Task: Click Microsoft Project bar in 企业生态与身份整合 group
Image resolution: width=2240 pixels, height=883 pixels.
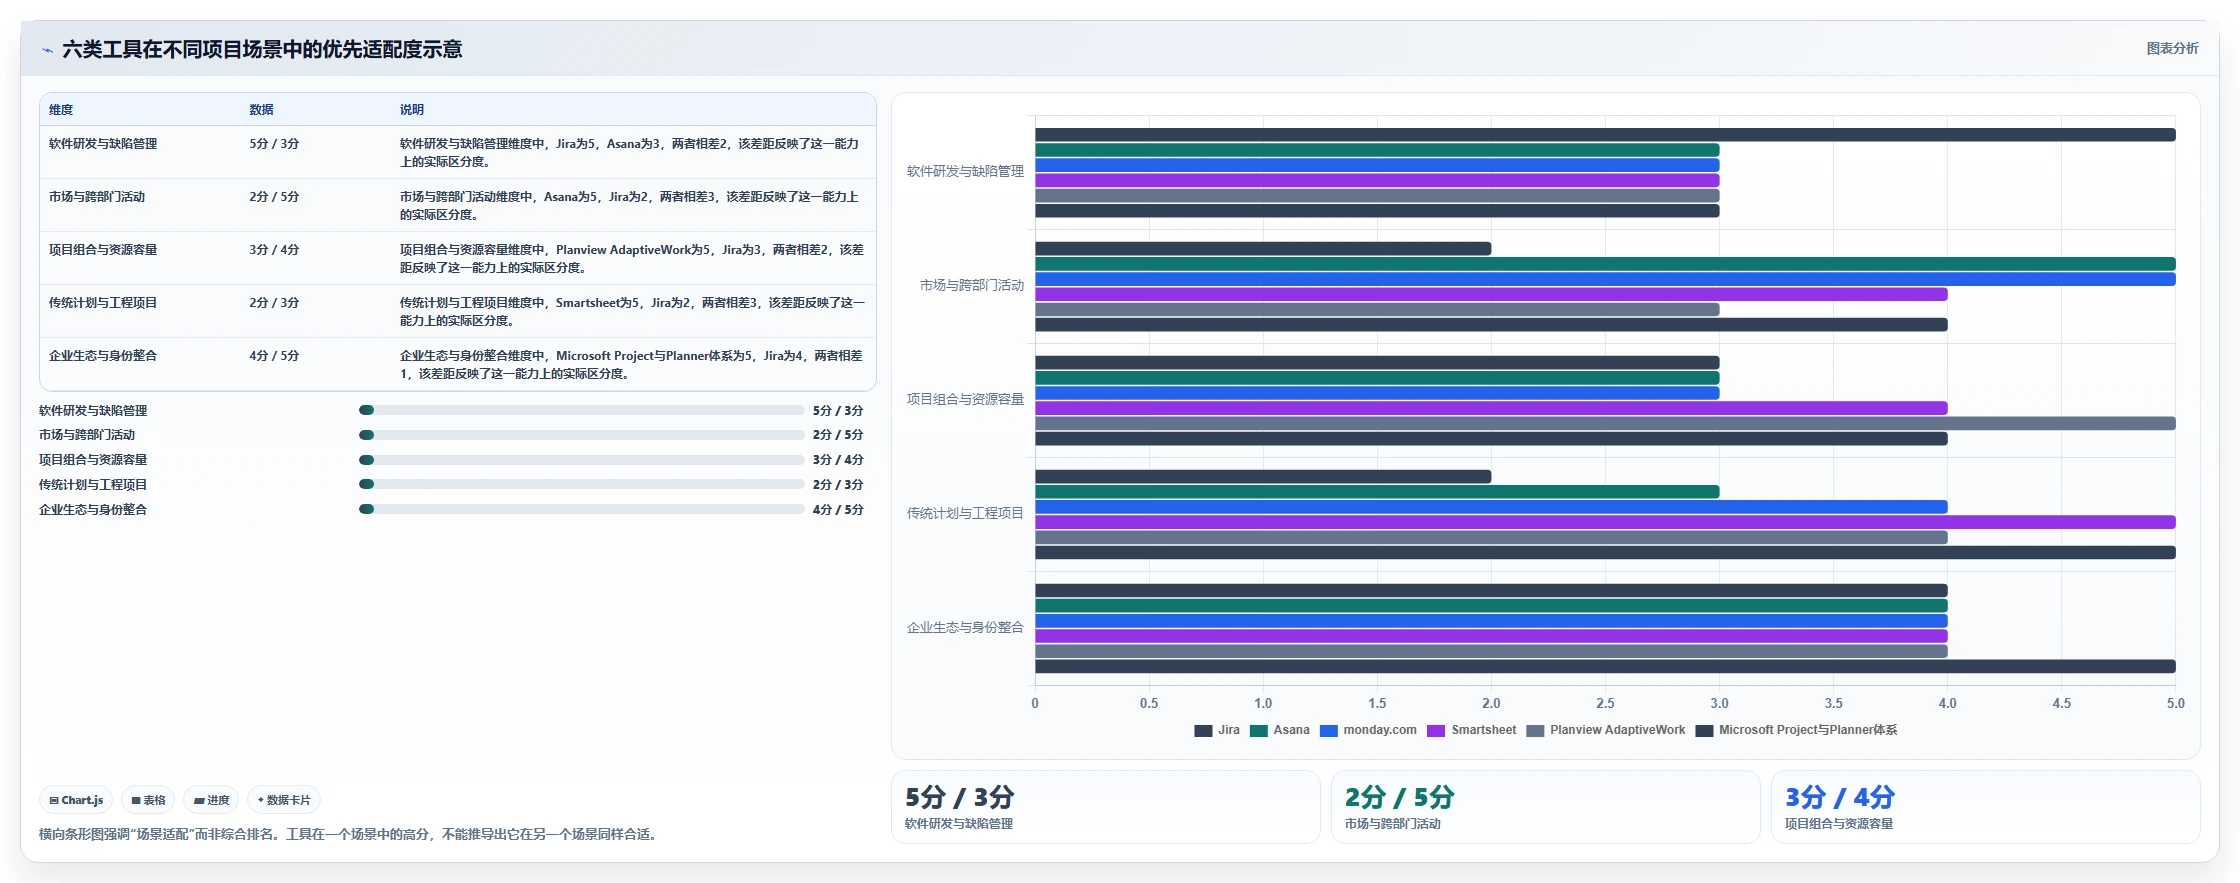Action: coord(1605,667)
